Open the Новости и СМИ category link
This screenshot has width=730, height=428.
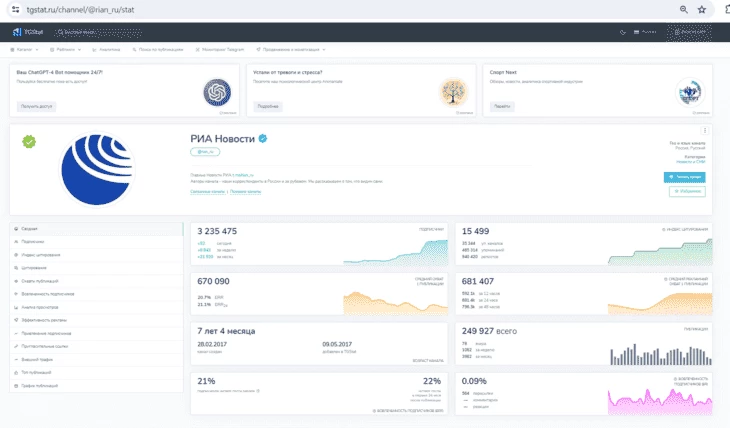tap(690, 162)
